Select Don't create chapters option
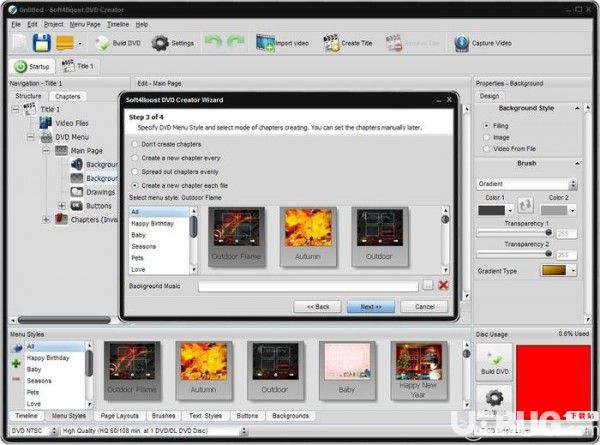The width and height of the screenshot is (600, 445). tap(135, 144)
